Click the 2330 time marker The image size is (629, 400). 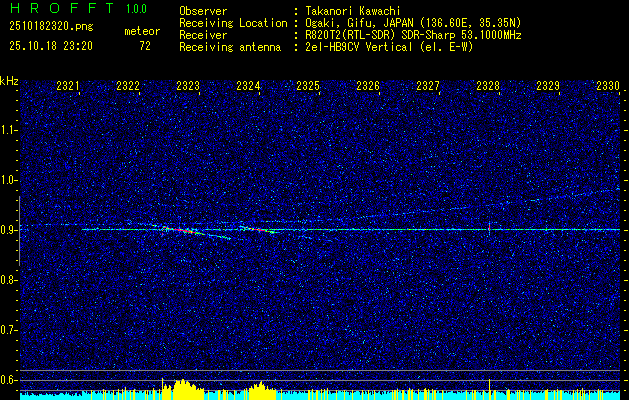pos(608,86)
